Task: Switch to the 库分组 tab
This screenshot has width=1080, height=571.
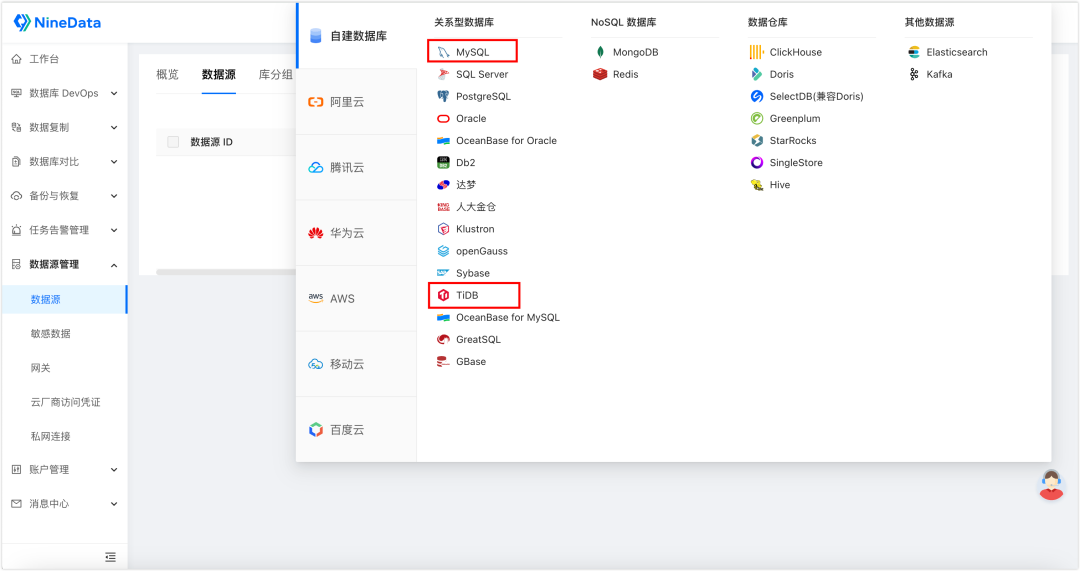Action: point(276,74)
